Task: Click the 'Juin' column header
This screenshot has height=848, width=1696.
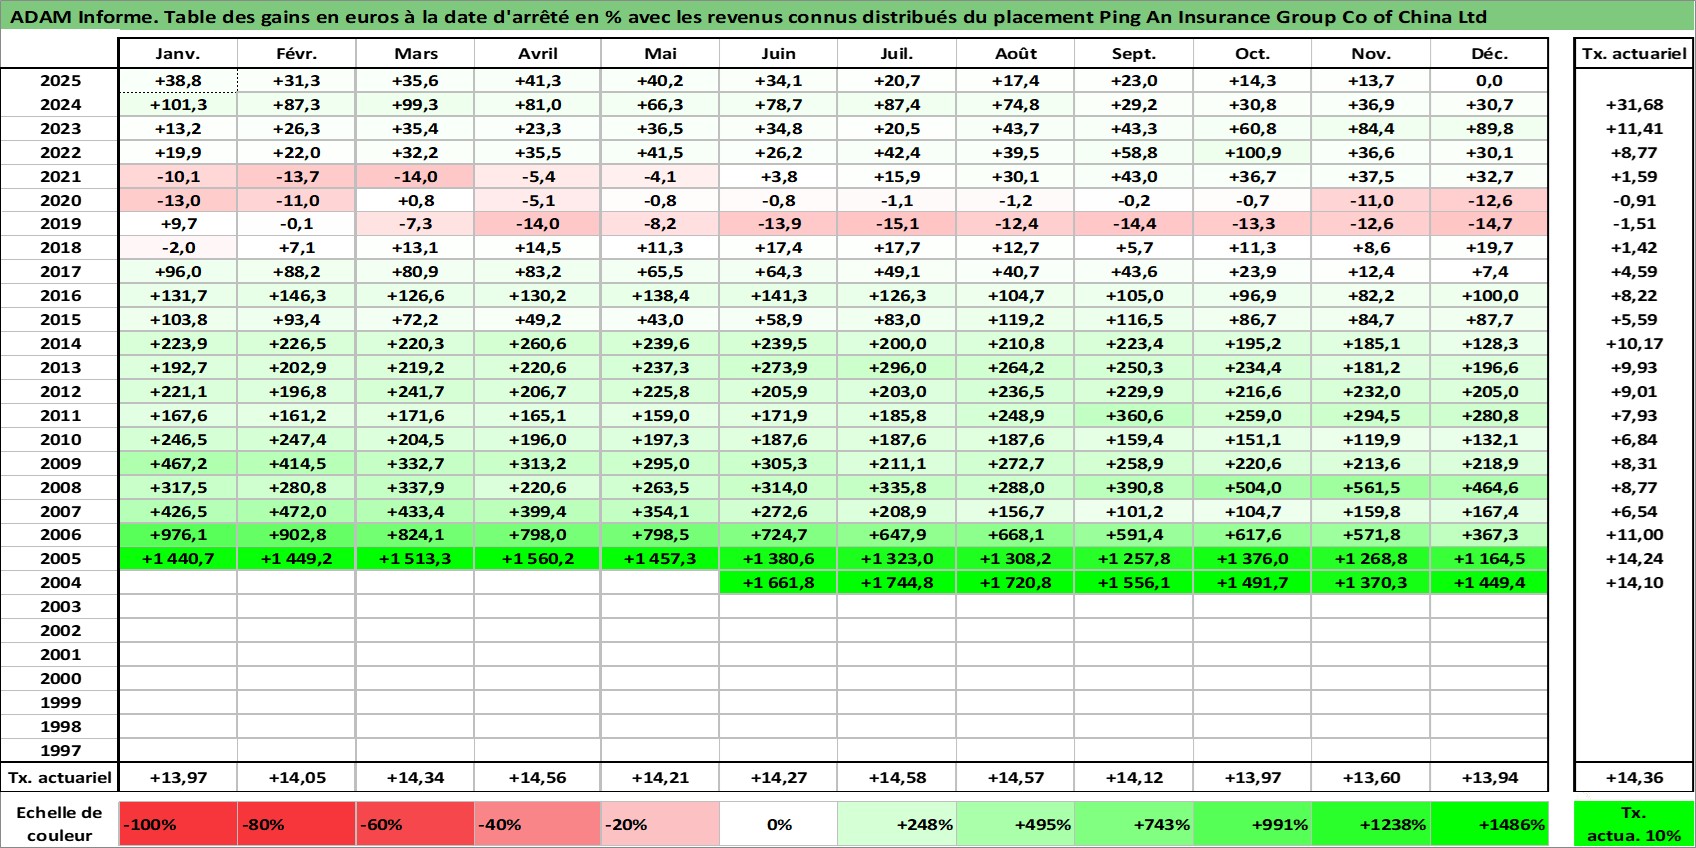Action: click(778, 54)
